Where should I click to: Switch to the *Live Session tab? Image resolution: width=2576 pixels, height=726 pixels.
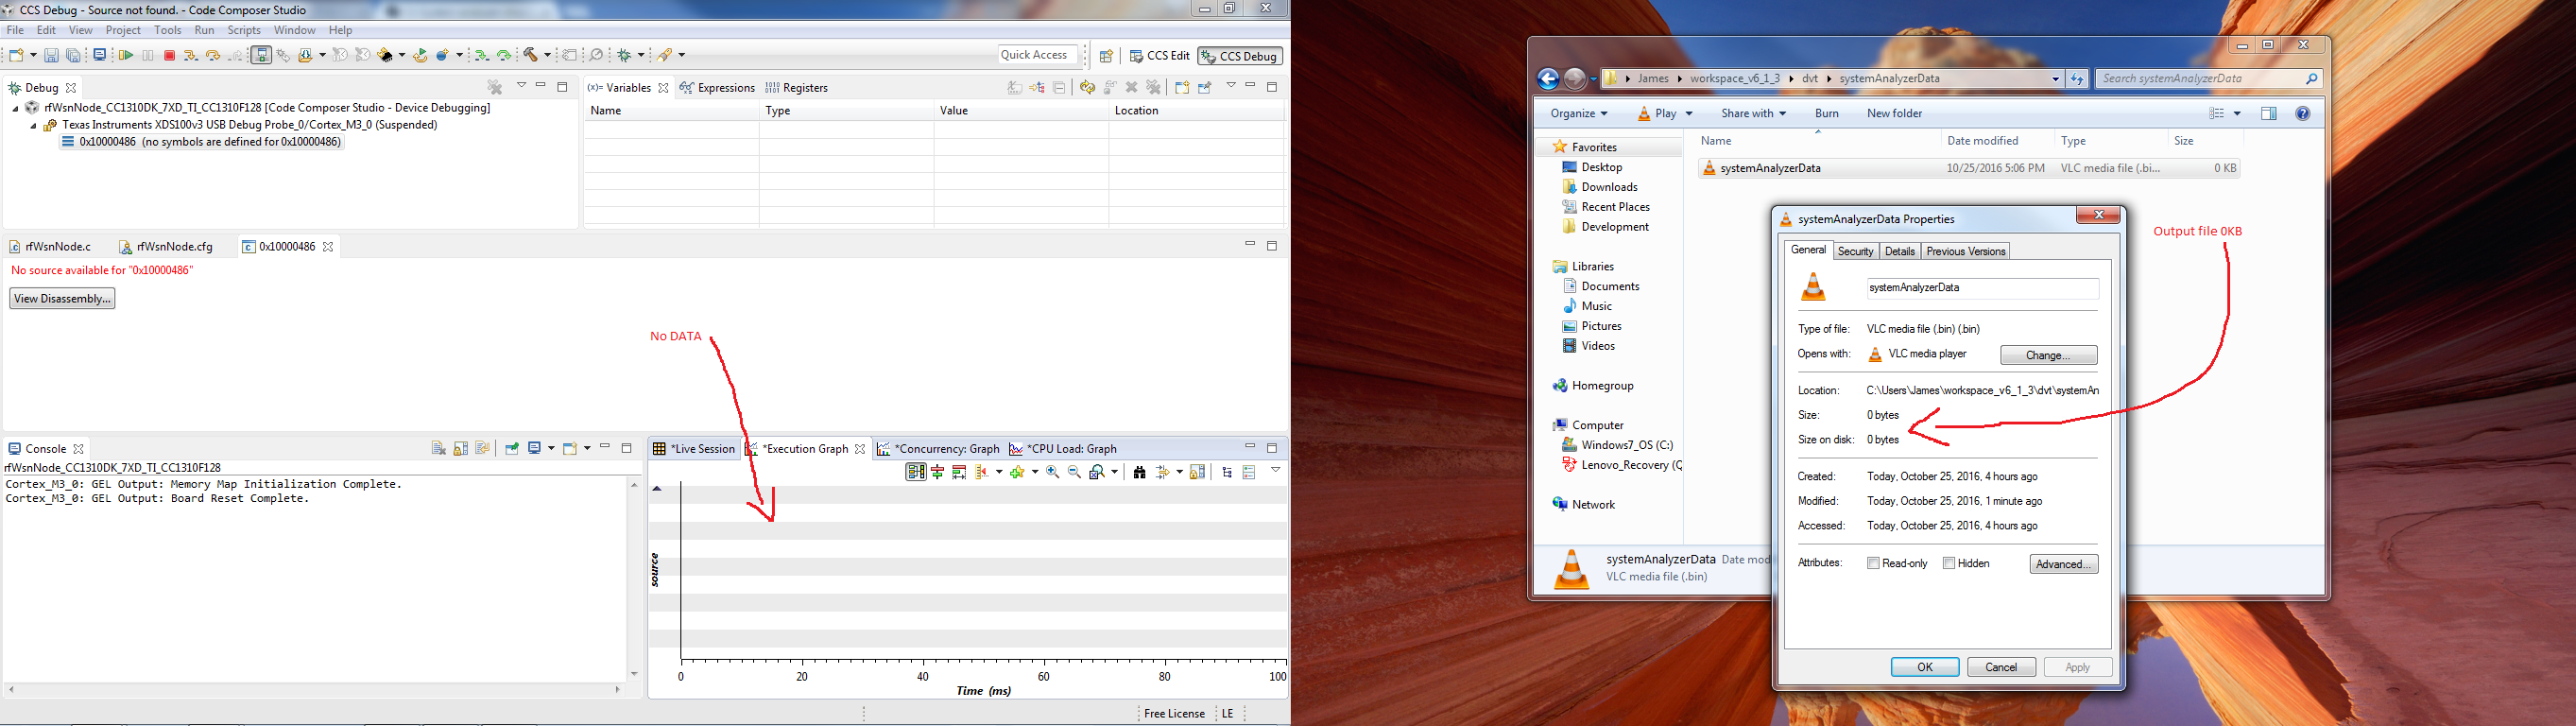pos(694,449)
